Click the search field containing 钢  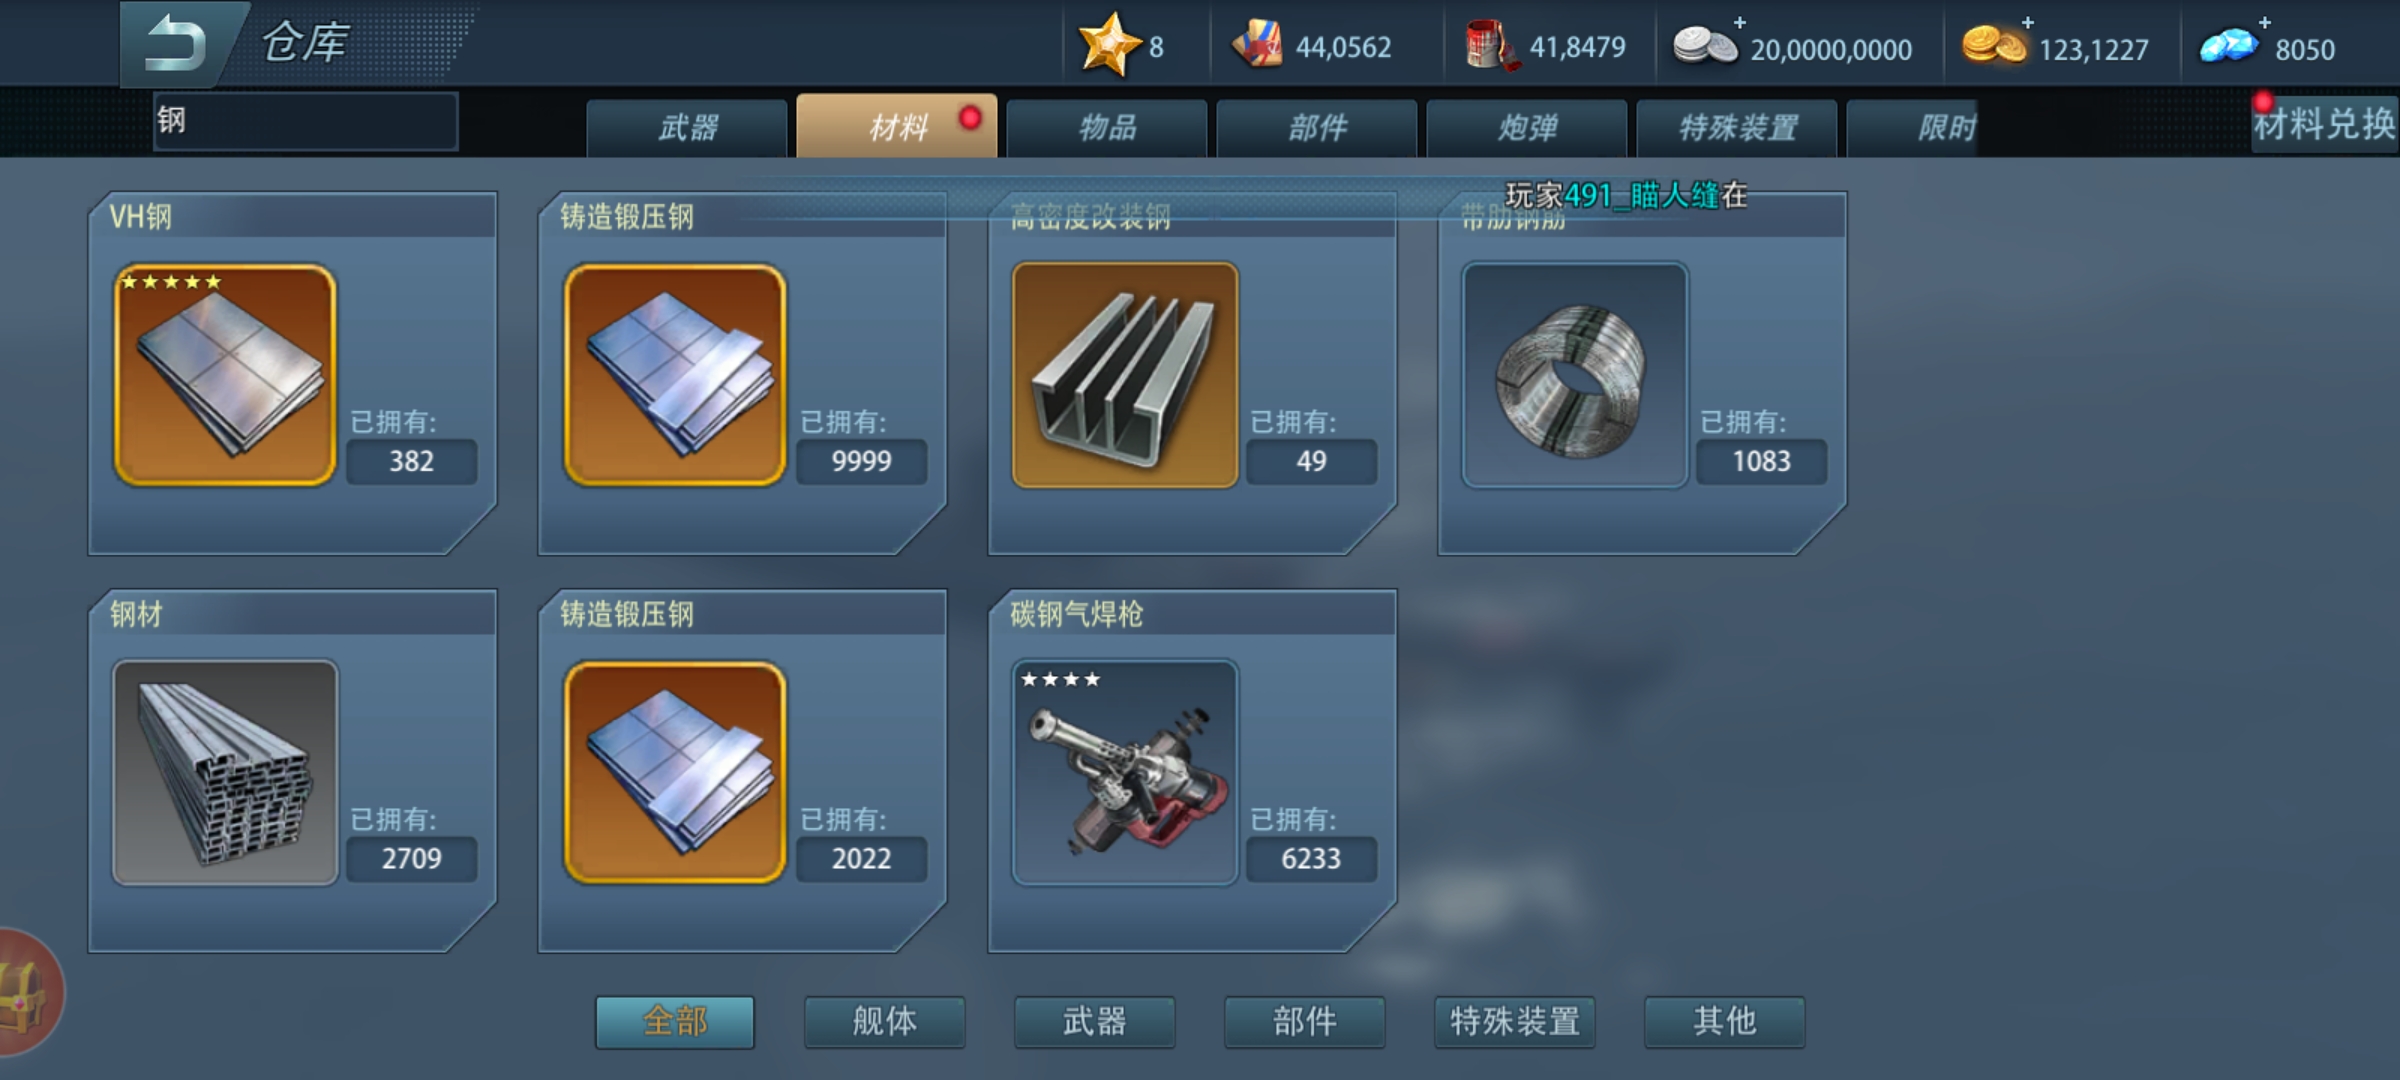point(305,121)
